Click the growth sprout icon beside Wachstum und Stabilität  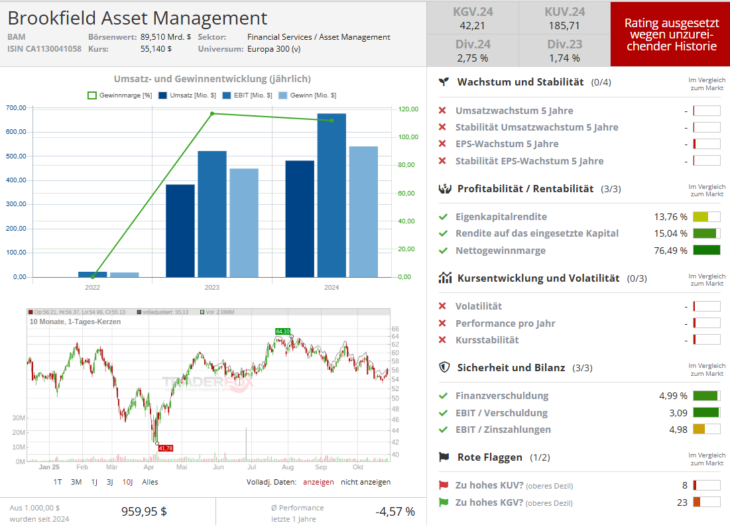point(444,82)
